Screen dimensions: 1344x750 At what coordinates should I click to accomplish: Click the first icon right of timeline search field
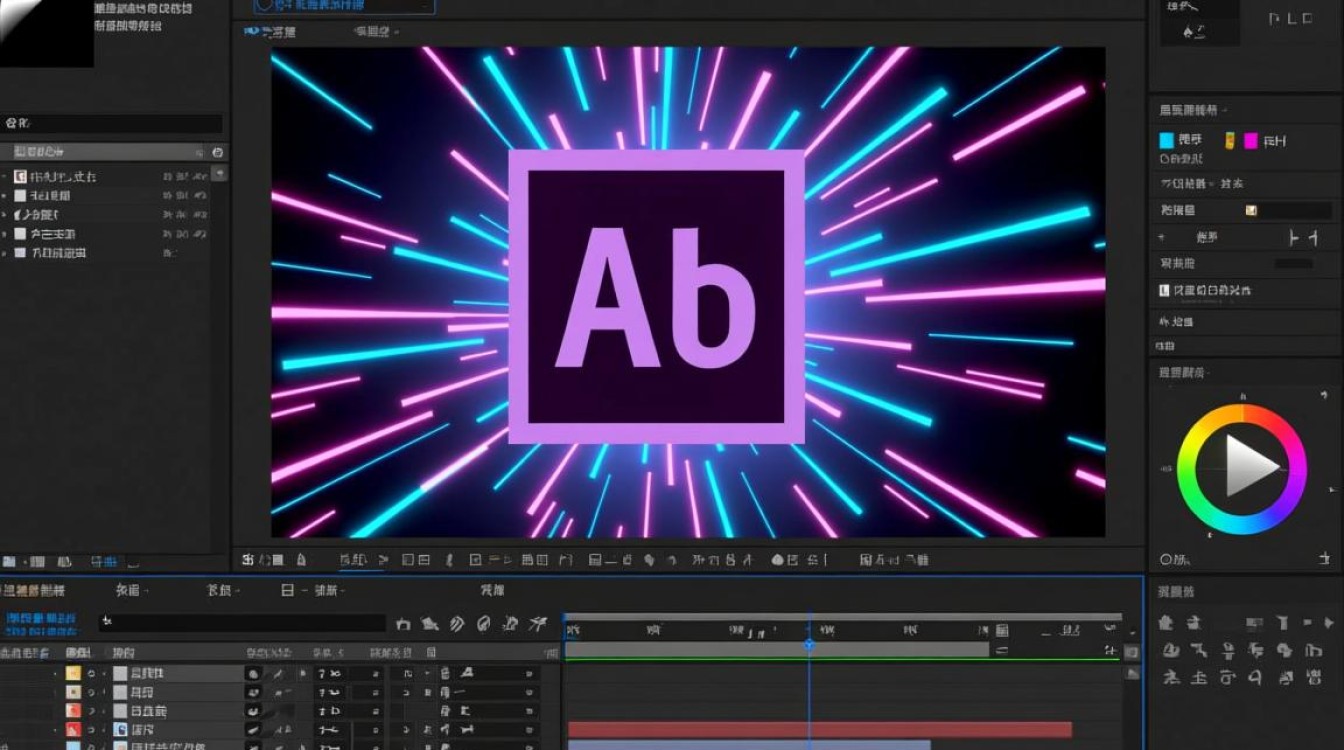coord(403,624)
